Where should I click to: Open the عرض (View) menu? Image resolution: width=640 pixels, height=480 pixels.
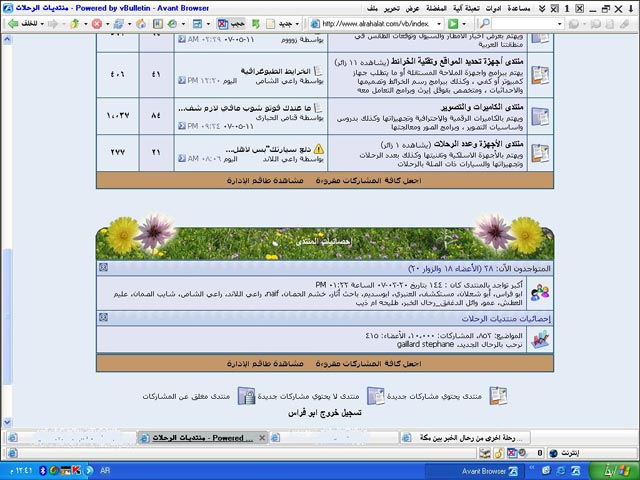pos(412,8)
